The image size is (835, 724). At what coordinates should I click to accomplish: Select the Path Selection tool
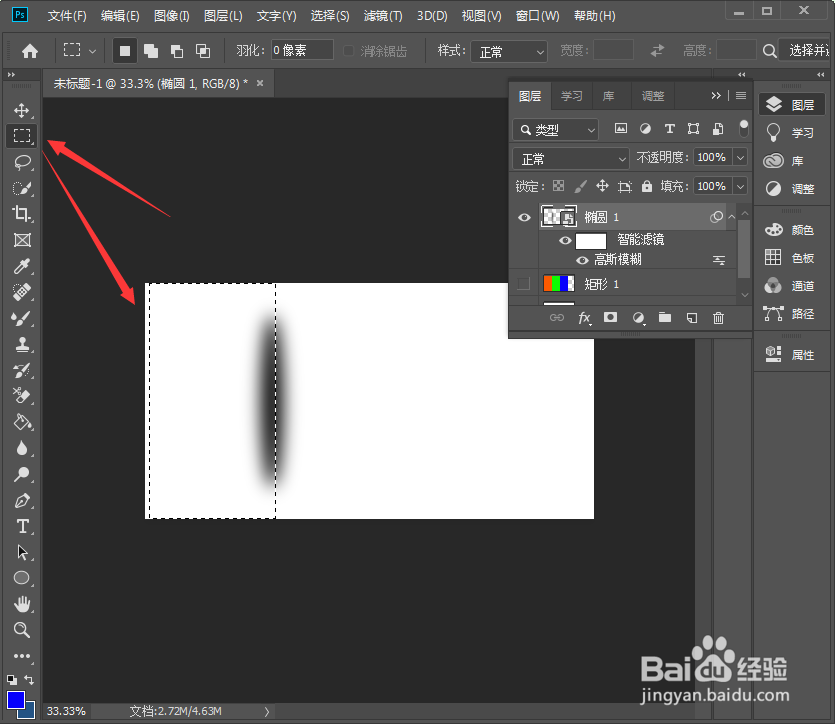21,552
